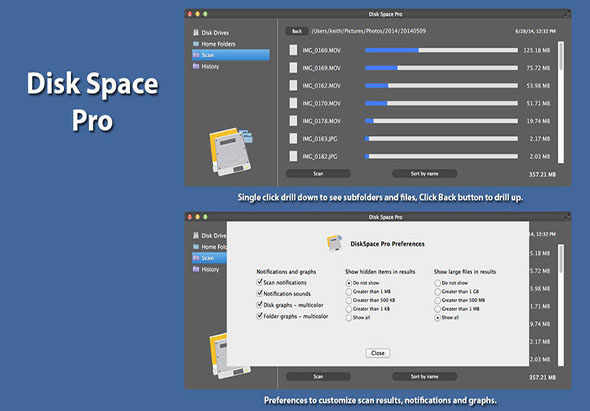This screenshot has width=590, height=411.
Task: Open Home Folders in top window sidebar
Action: (x=214, y=44)
